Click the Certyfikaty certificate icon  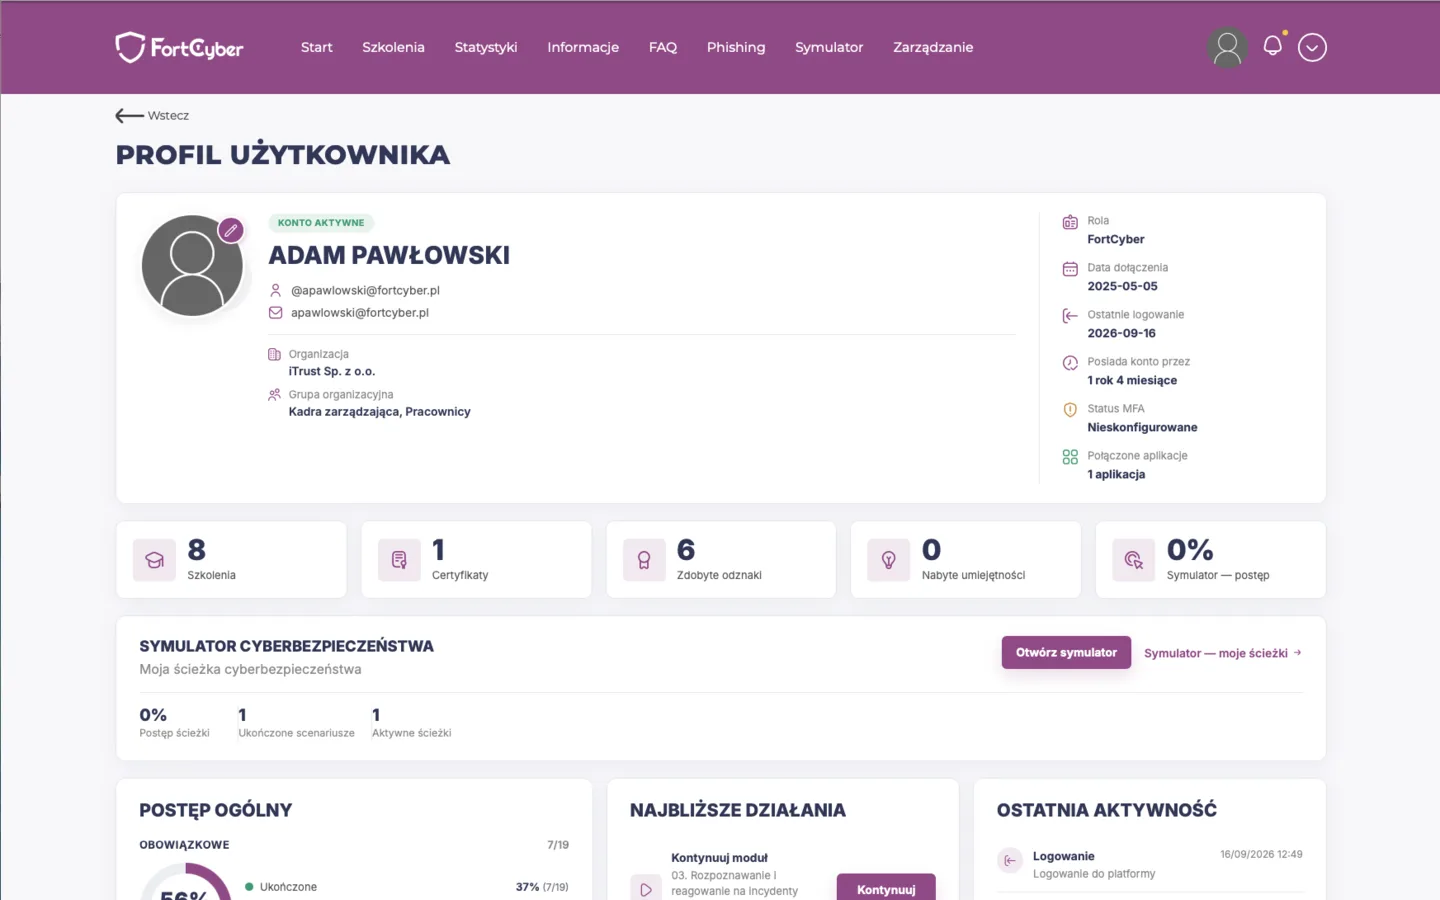(399, 560)
